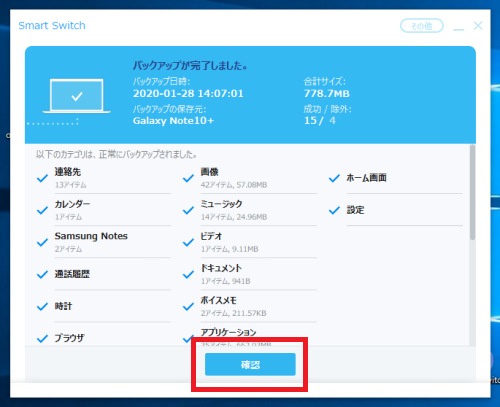This screenshot has height=407, width=500.
Task: Click the 1アイテム, 941B documents detail
Action: pos(226,281)
